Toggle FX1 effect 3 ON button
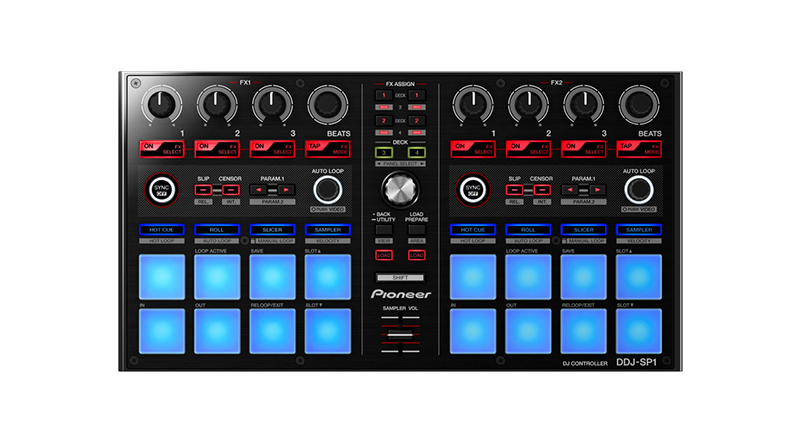 pos(272,149)
